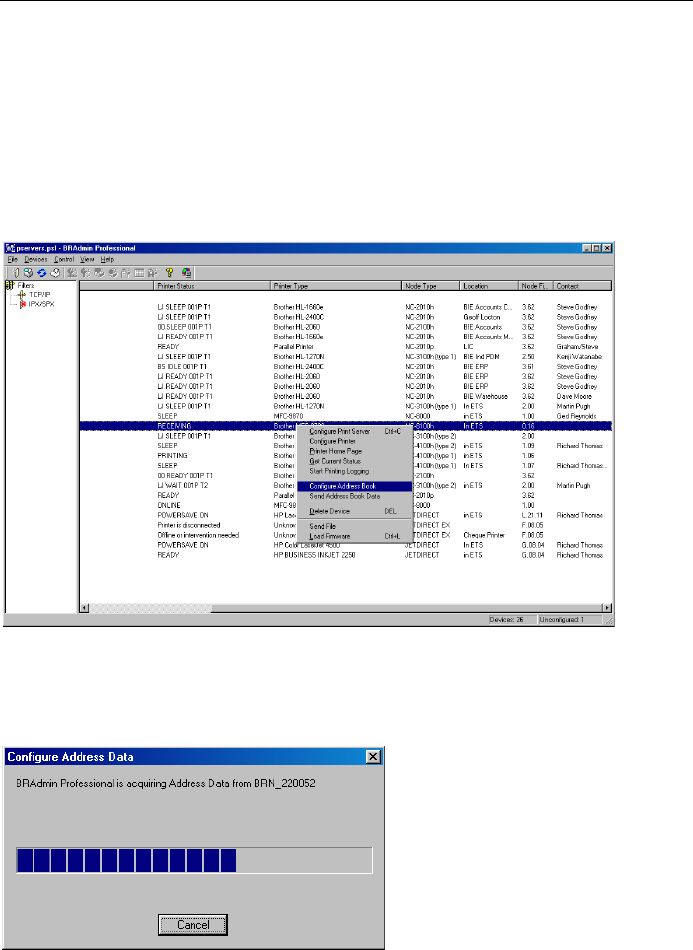This screenshot has height=950, width=693.
Task: Click the Filters tree root icon
Action: (10, 285)
